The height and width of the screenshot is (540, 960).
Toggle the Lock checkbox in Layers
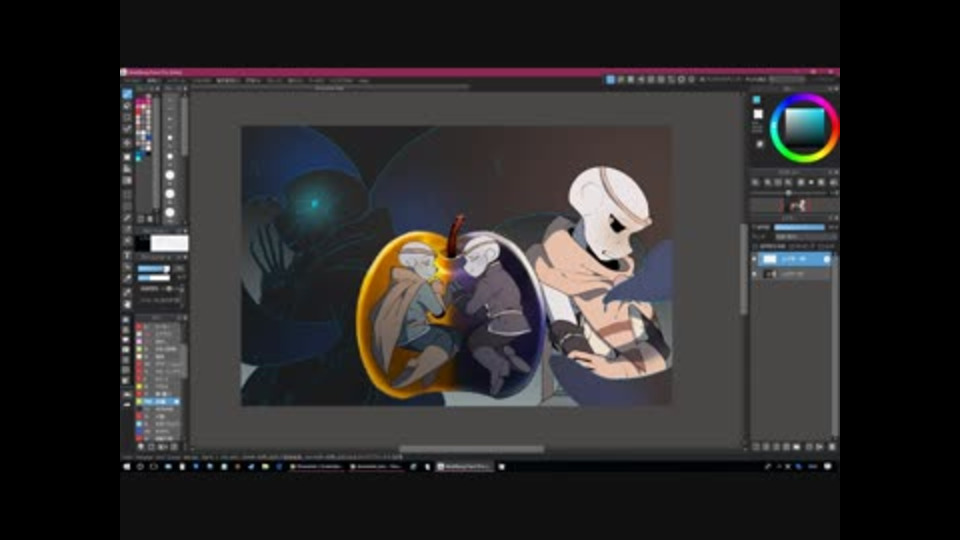[821, 246]
